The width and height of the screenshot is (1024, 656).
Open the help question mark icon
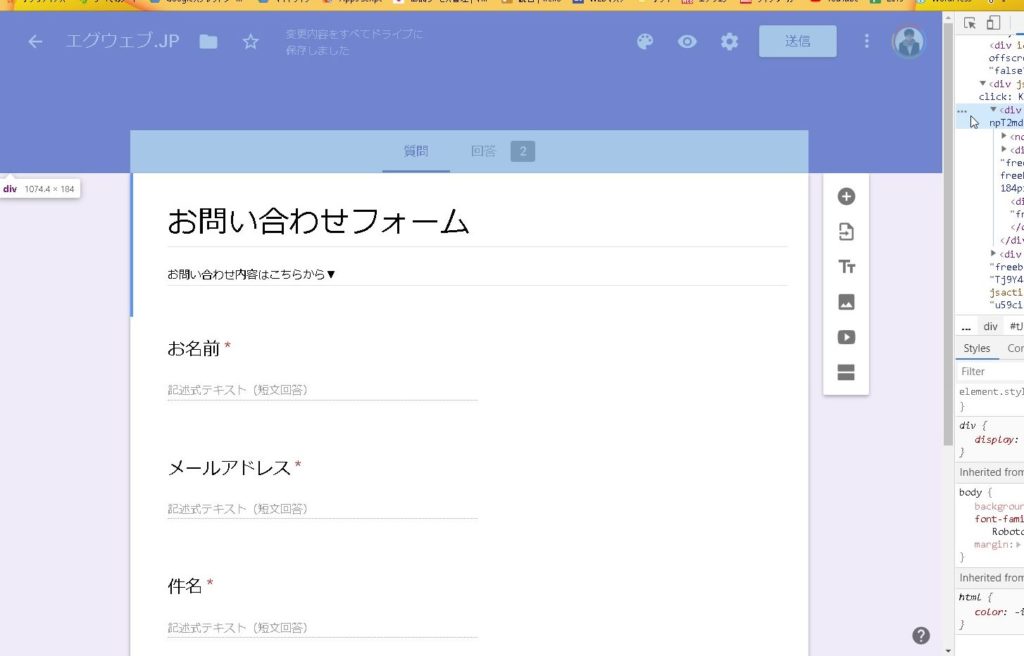click(x=921, y=636)
